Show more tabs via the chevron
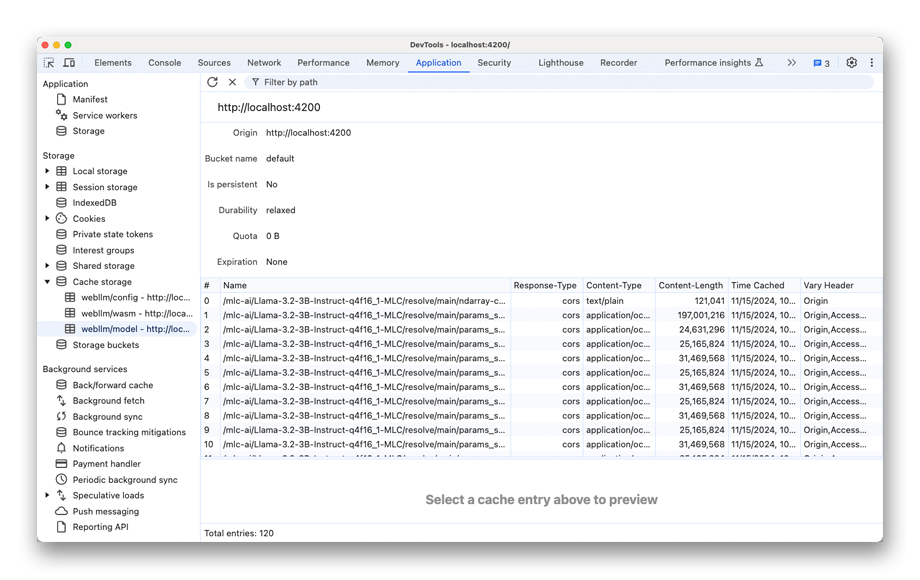The width and height of the screenshot is (920, 580). [x=791, y=63]
